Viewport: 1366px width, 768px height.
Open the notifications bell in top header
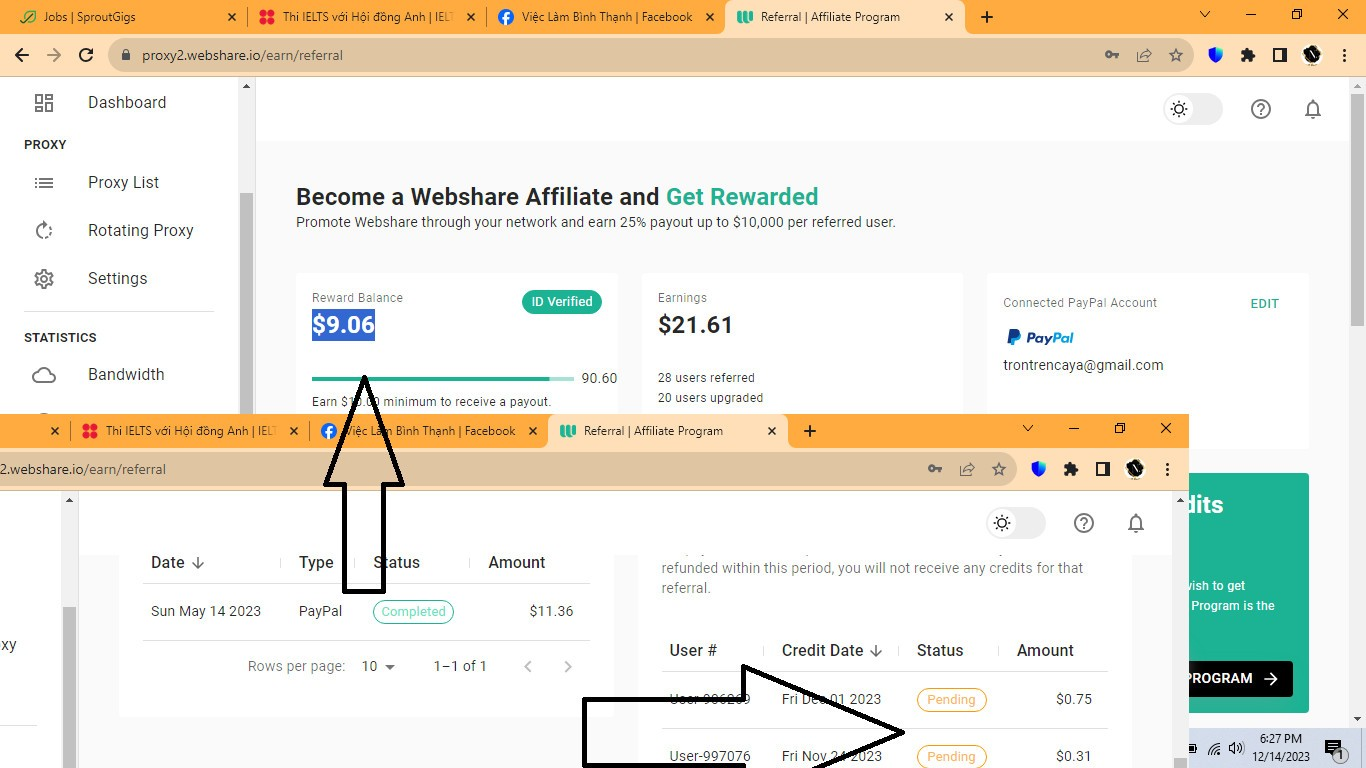tap(1313, 109)
